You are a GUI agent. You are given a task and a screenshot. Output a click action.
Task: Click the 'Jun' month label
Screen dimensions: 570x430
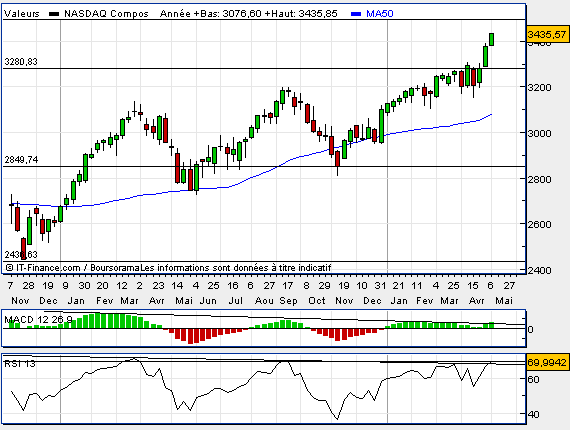point(208,301)
